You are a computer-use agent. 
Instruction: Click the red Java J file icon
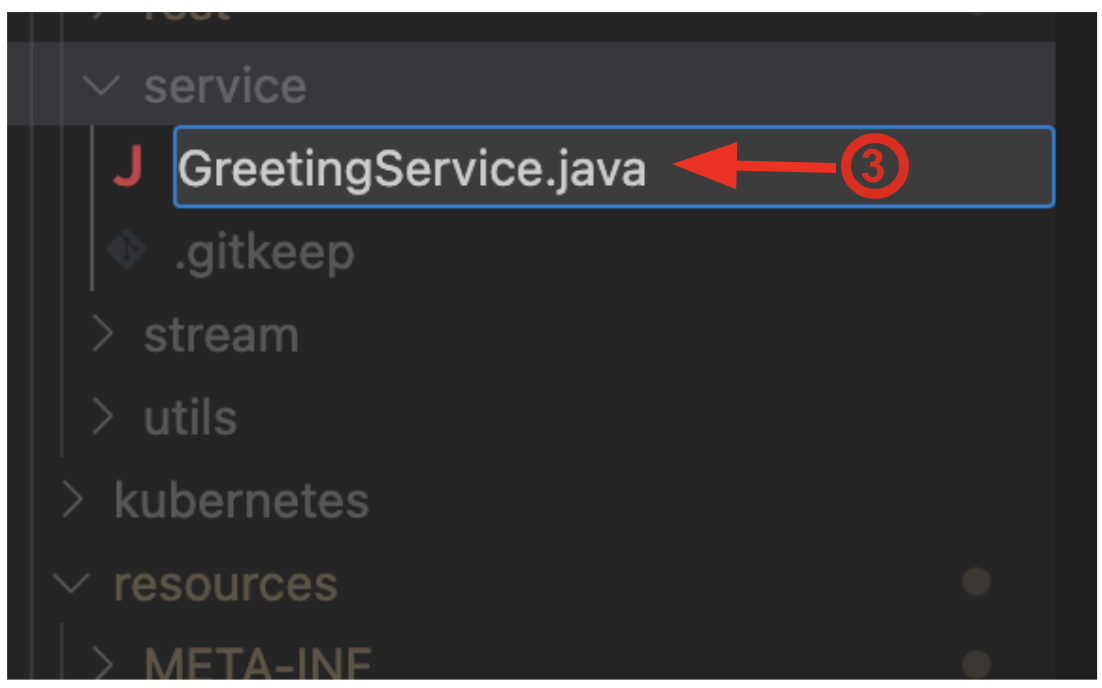click(127, 168)
